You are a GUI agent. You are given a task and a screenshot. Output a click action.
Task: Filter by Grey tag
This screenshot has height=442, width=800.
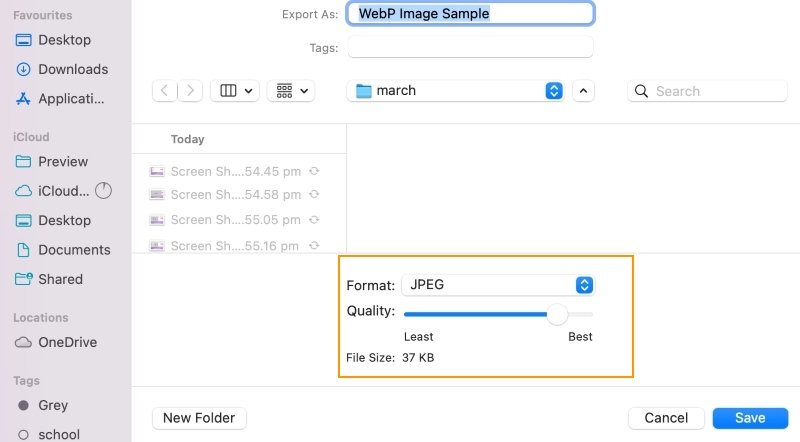tap(43, 405)
